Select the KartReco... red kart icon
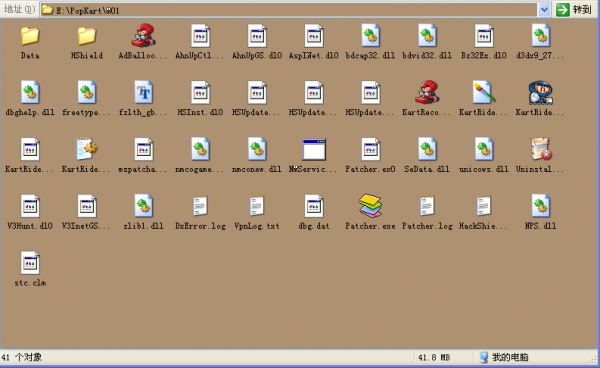Screen dimensions: 600x368 [427, 92]
